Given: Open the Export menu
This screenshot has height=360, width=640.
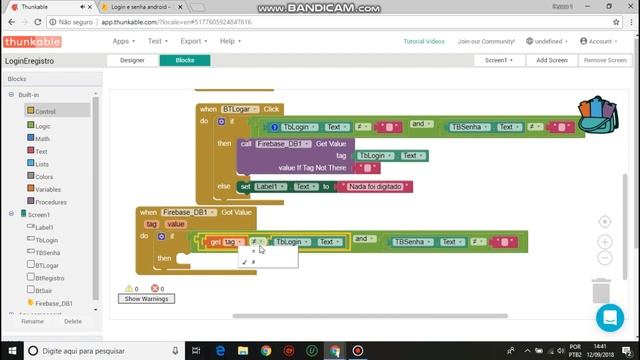Looking at the screenshot, I should 194,41.
